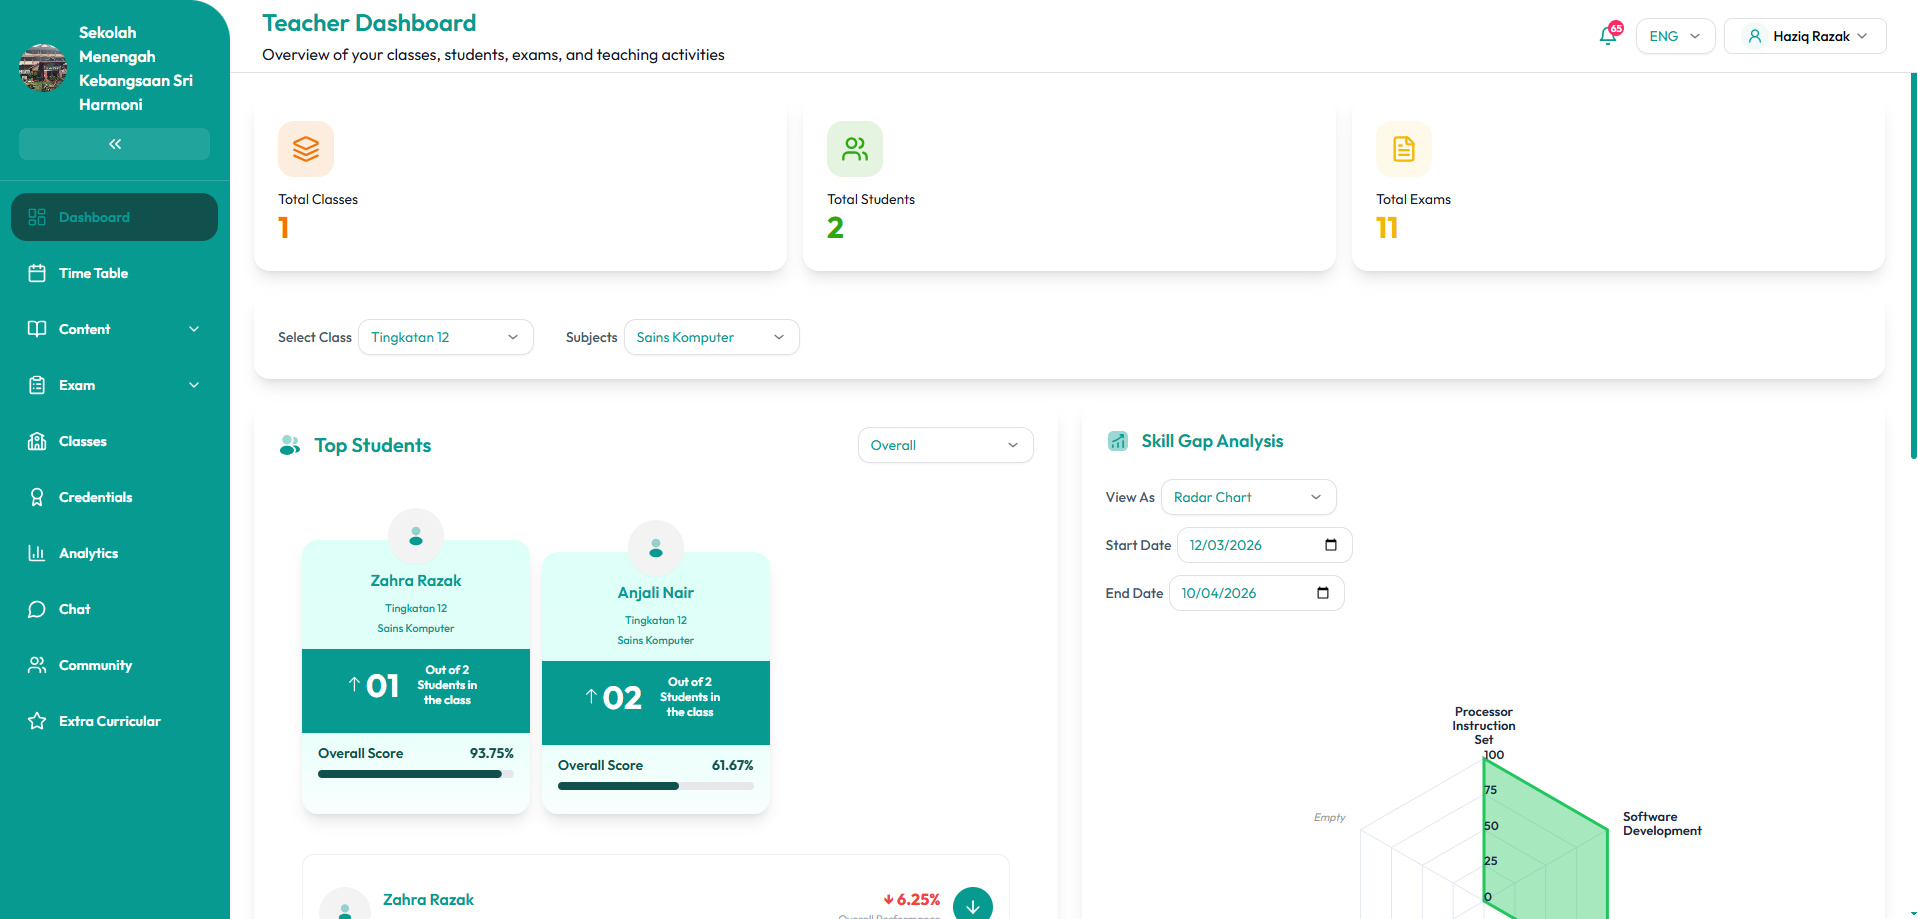Click Zahra Razak's overall score progress bar
Viewport: 1918px width, 919px height.
click(415, 774)
